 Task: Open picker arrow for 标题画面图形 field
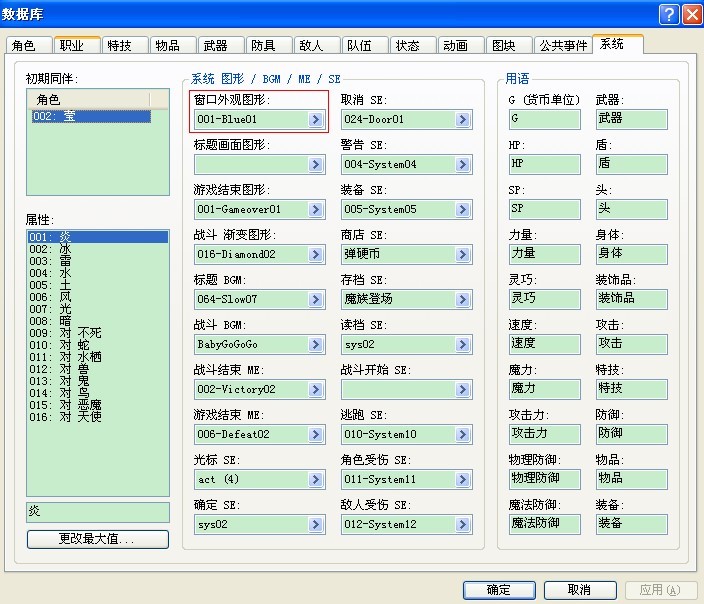coord(316,164)
